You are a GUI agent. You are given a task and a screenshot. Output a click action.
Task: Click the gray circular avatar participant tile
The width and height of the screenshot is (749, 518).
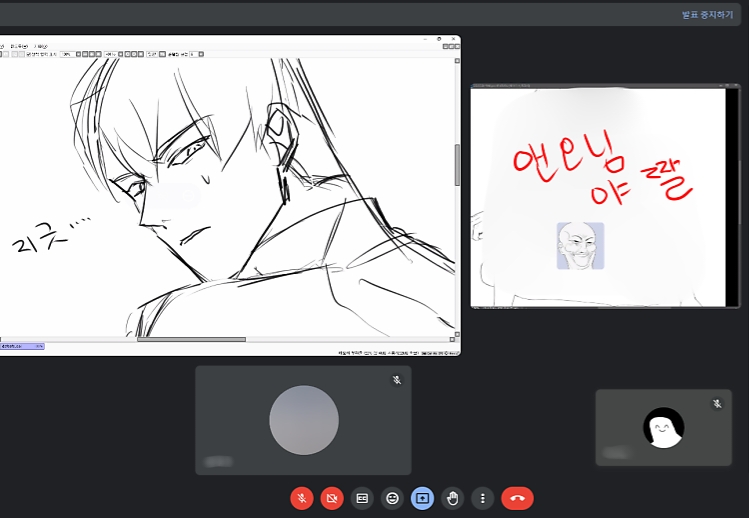303,420
